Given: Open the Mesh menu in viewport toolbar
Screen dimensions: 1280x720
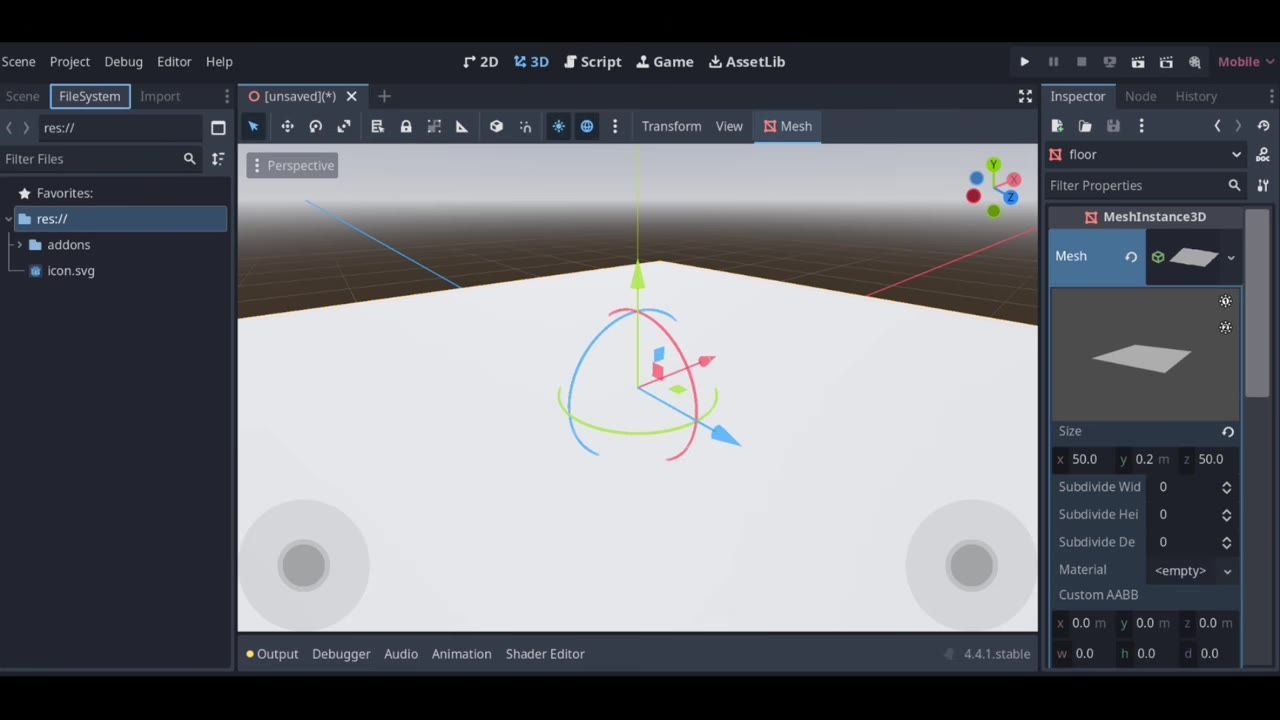Looking at the screenshot, I should [x=787, y=126].
